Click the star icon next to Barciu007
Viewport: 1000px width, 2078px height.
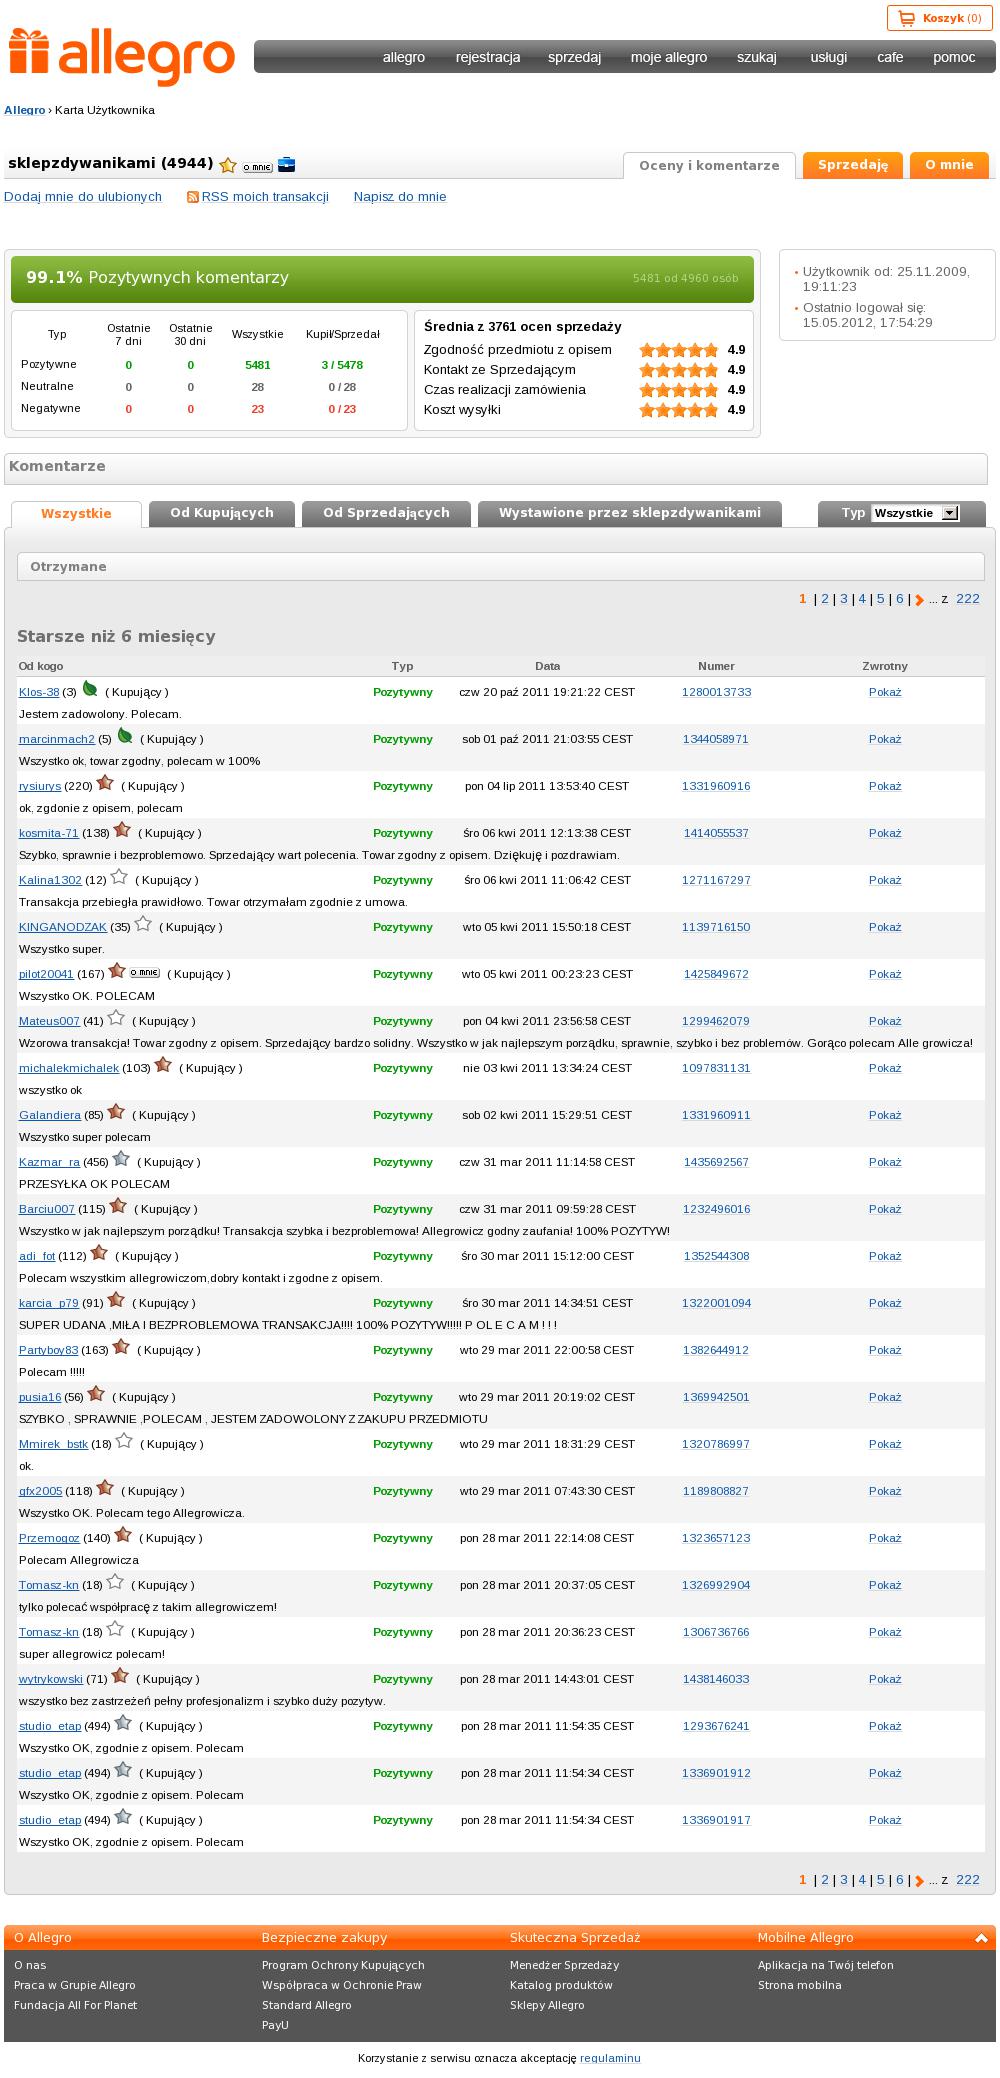tap(118, 1206)
